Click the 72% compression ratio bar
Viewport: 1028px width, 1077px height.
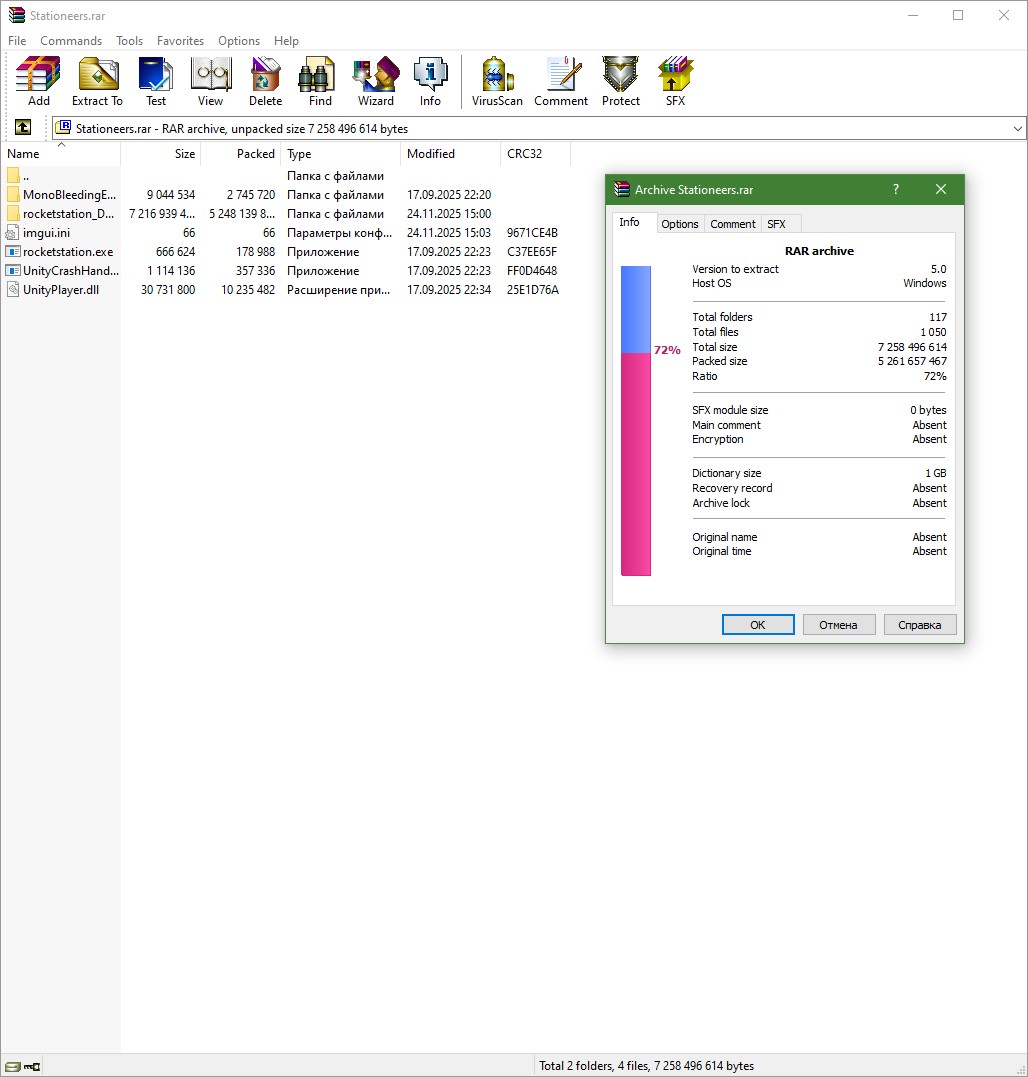click(636, 420)
